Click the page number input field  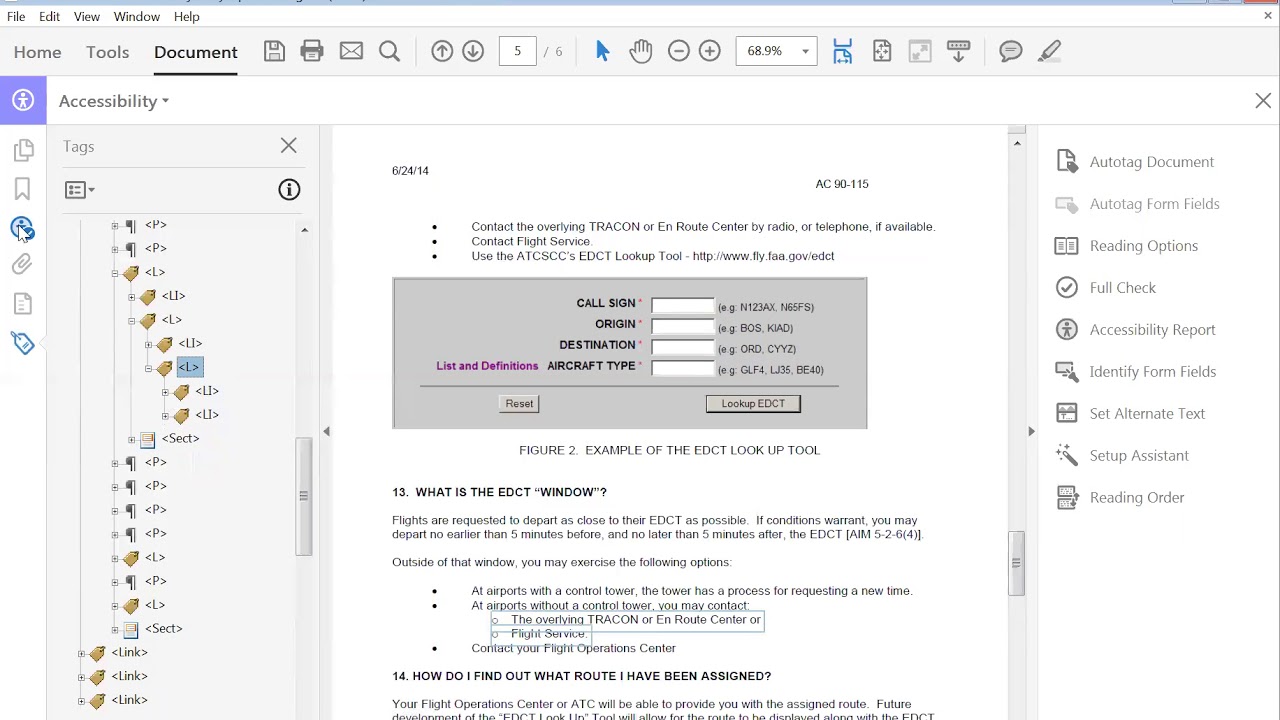tap(517, 52)
